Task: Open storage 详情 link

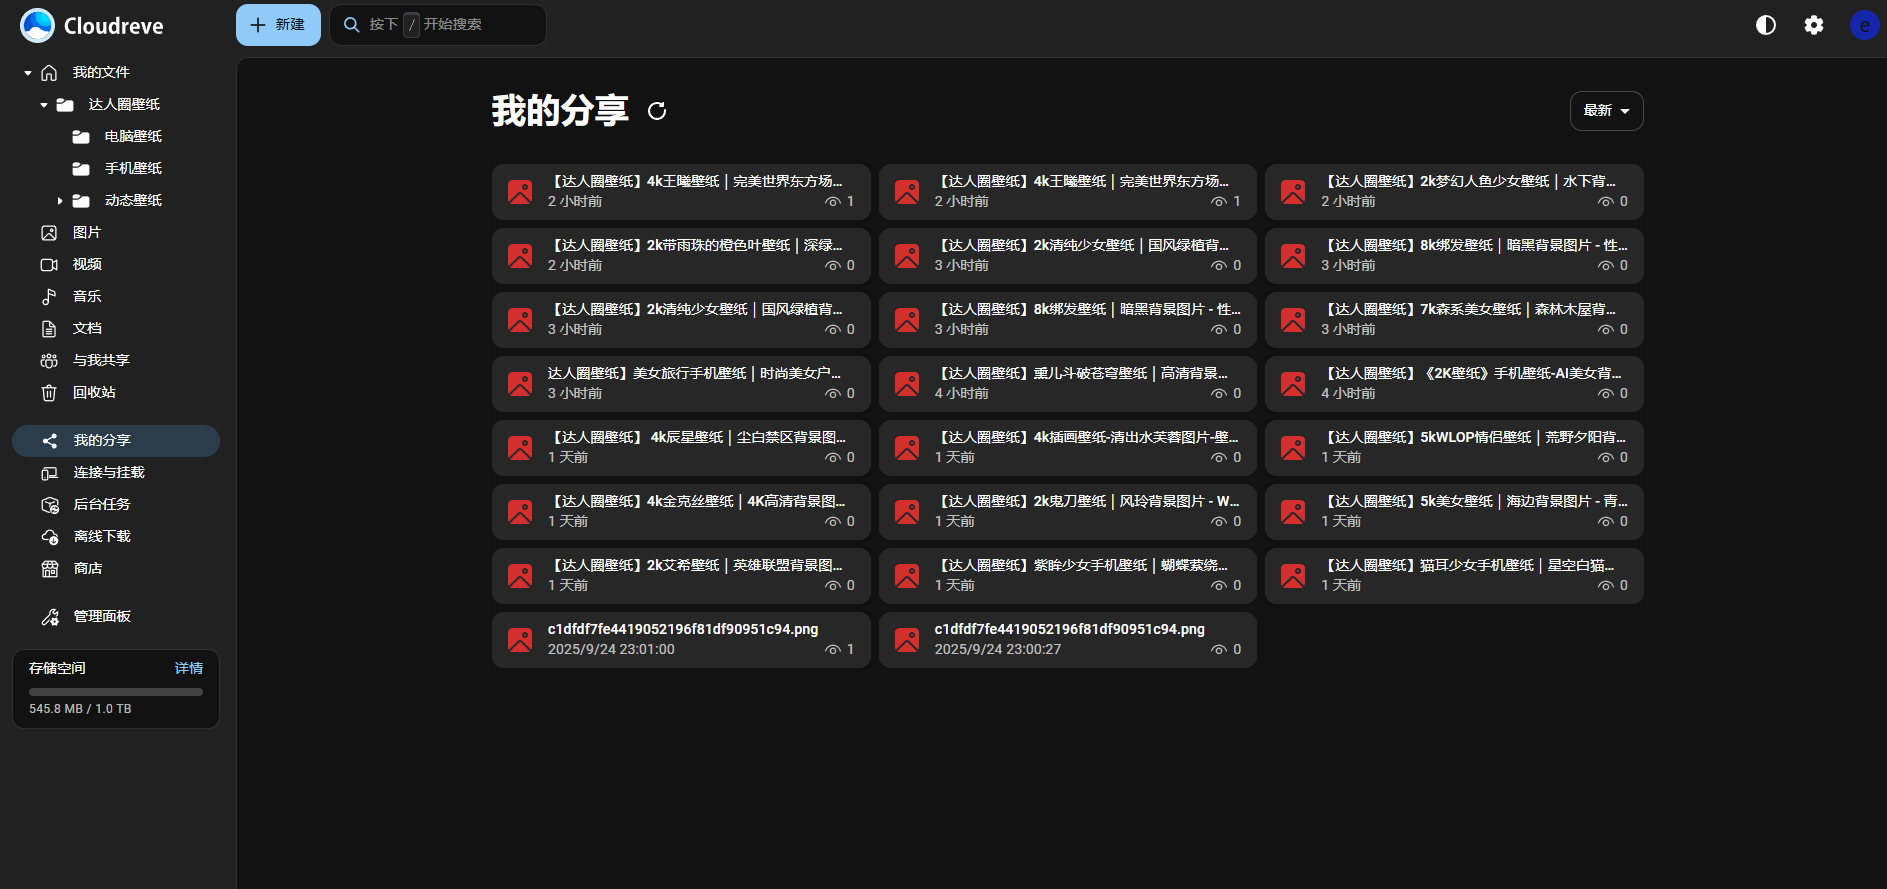Action: (x=188, y=668)
